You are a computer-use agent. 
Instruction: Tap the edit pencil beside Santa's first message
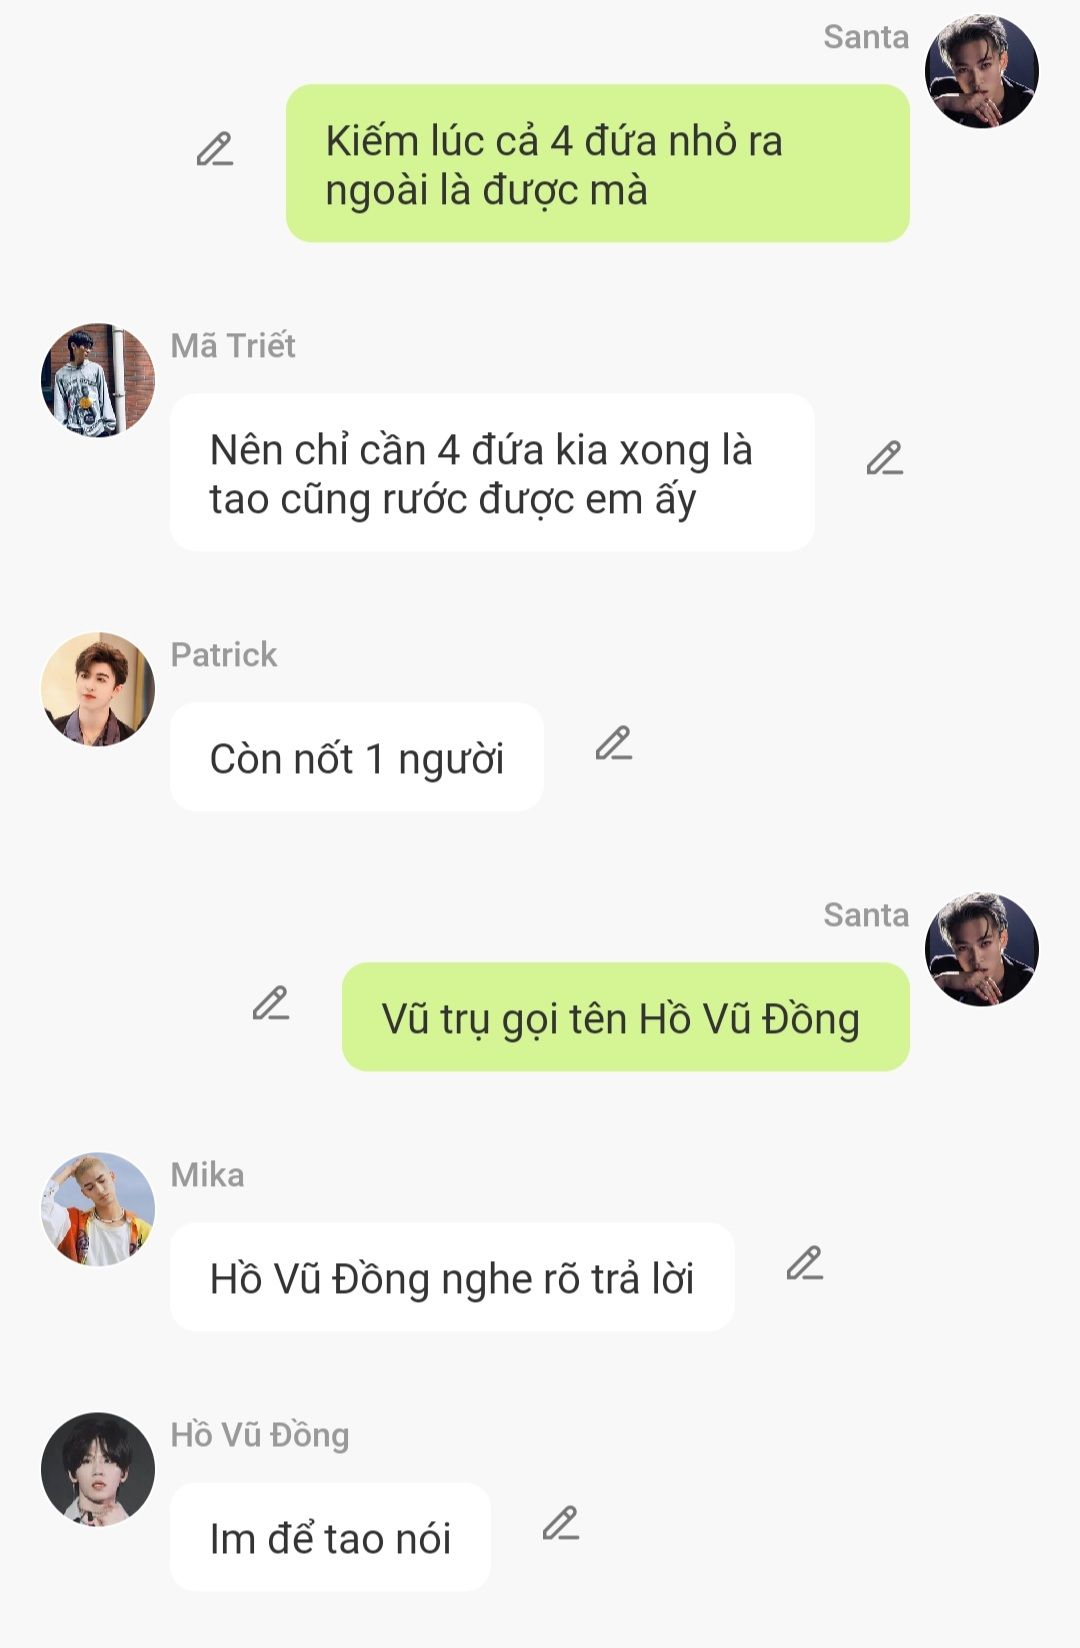point(214,149)
